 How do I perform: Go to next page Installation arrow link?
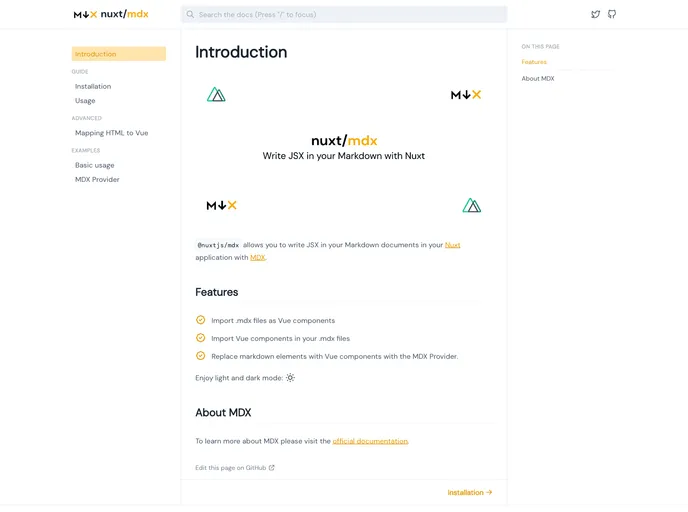tap(469, 492)
